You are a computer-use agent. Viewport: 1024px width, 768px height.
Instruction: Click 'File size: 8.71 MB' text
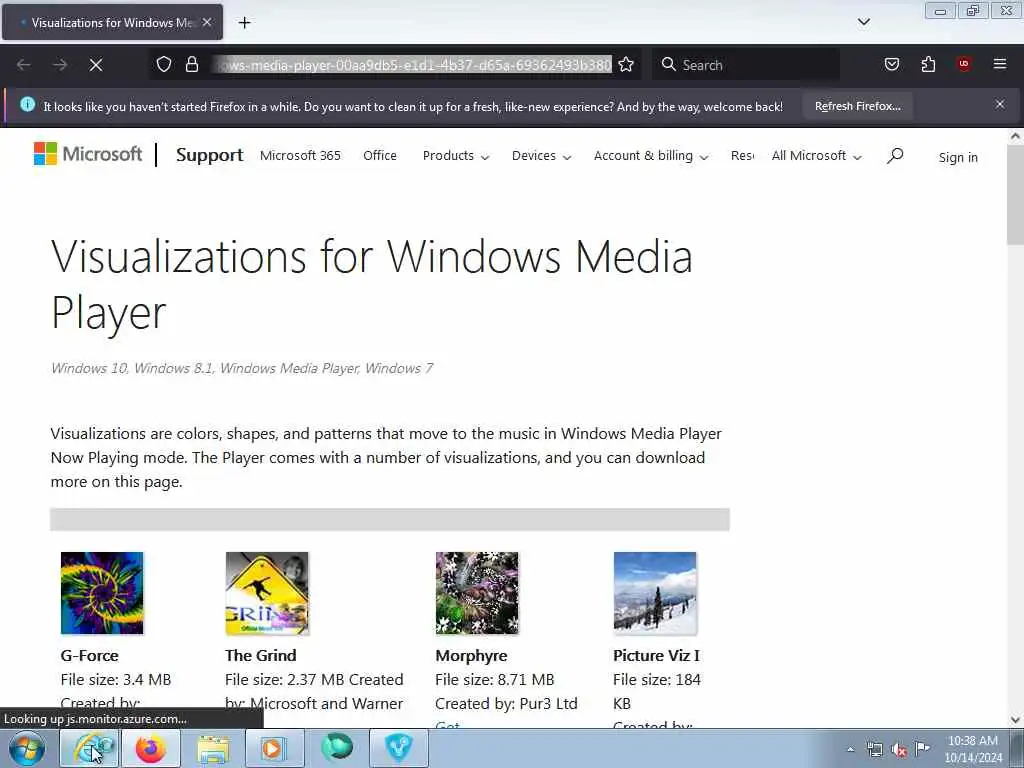tap(494, 679)
